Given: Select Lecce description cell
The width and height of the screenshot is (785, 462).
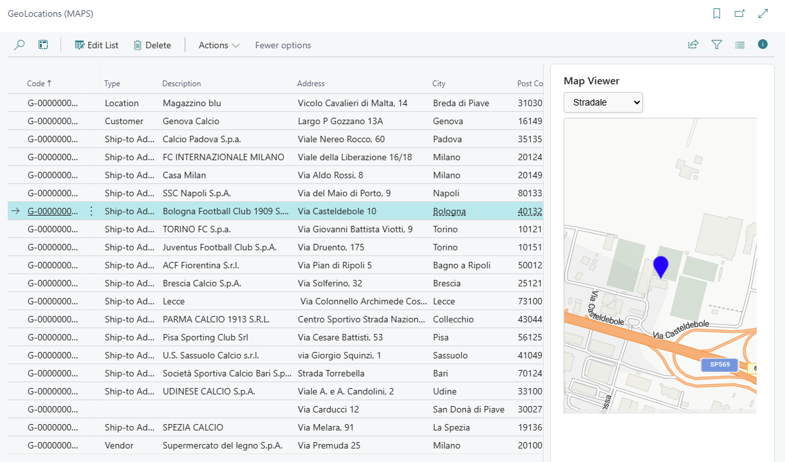Looking at the screenshot, I should coord(174,301).
